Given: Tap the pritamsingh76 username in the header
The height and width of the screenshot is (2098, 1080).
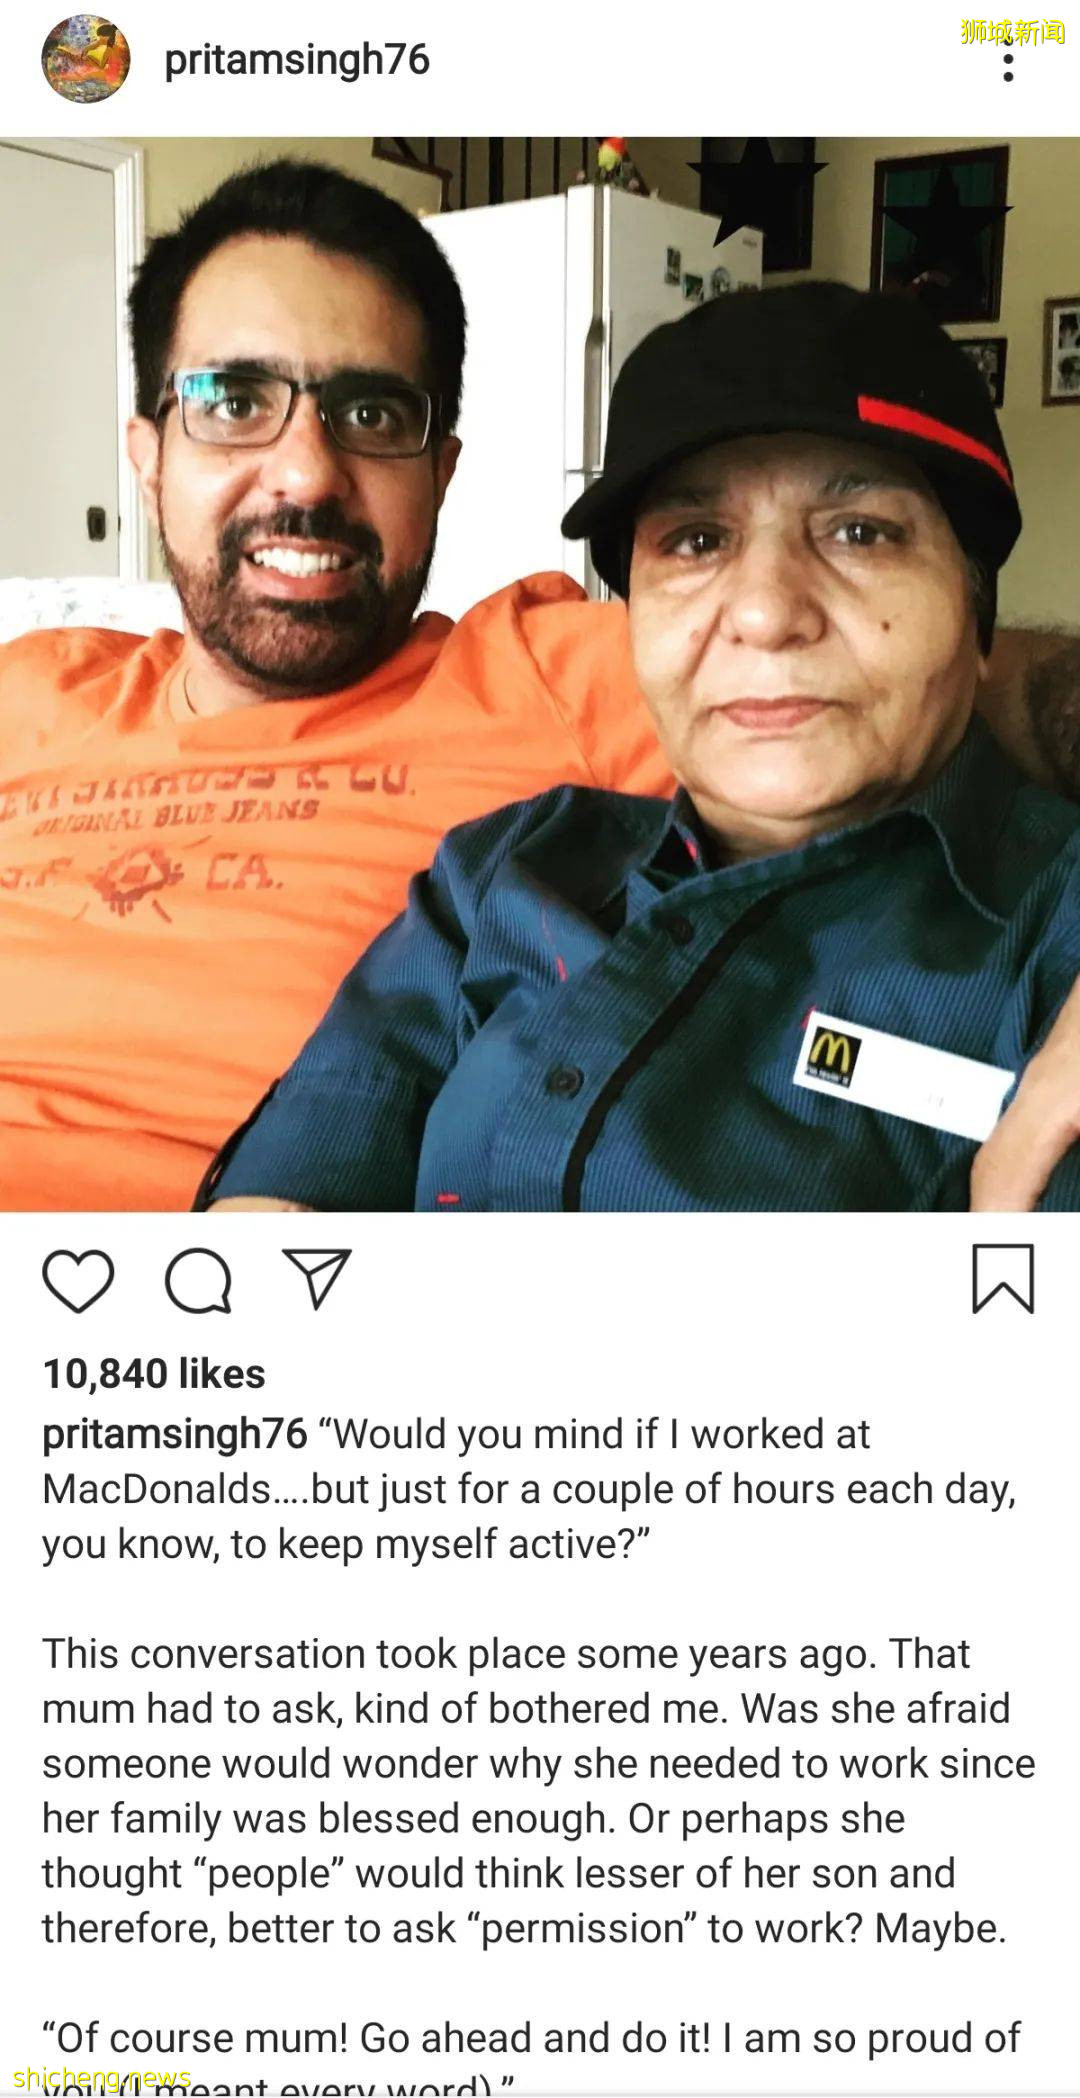Looking at the screenshot, I should pos(297,60).
